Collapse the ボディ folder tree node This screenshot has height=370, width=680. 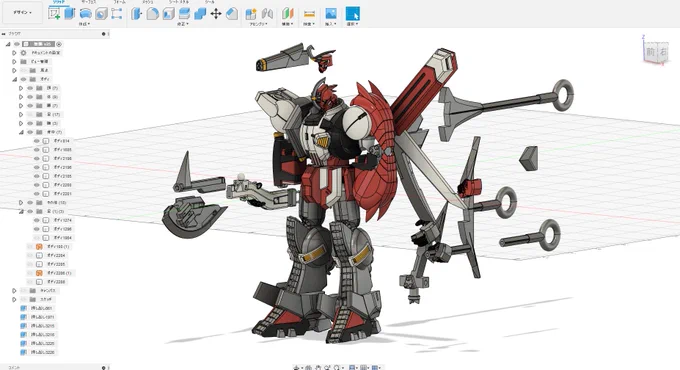point(14,79)
